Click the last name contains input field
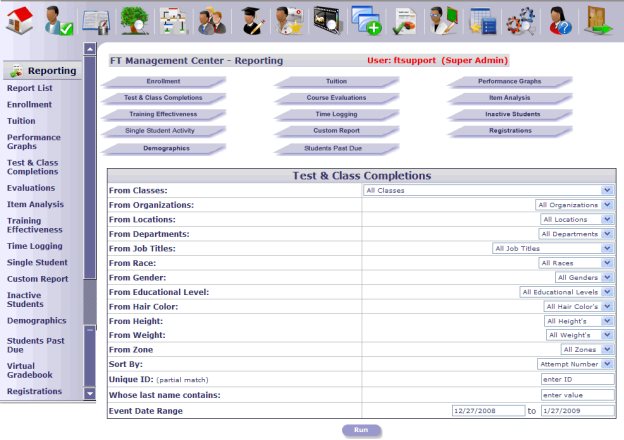The image size is (624, 440). 577,395
